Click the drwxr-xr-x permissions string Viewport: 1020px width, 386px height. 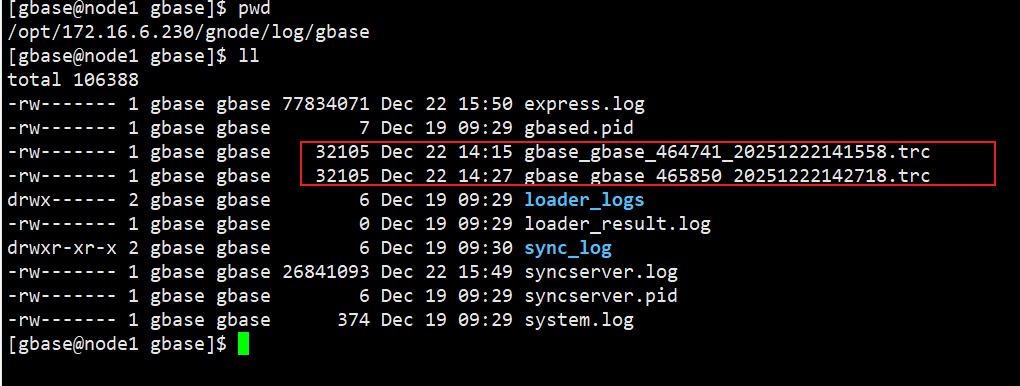tap(62, 248)
